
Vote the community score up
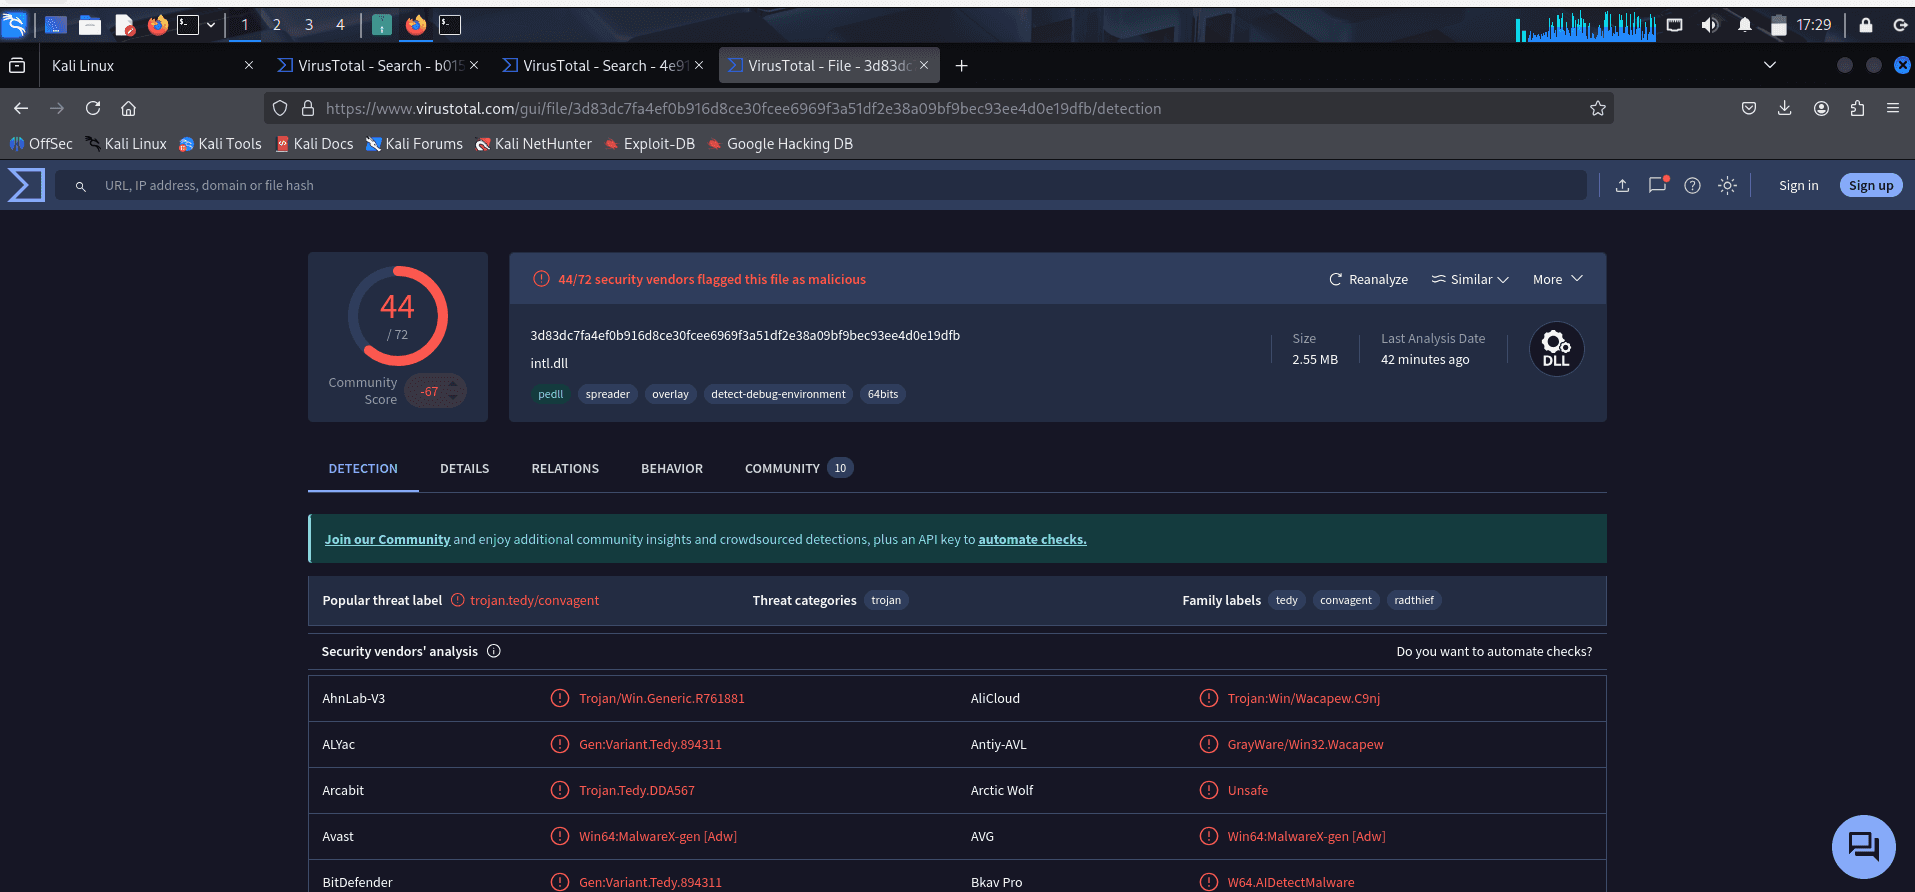point(453,384)
